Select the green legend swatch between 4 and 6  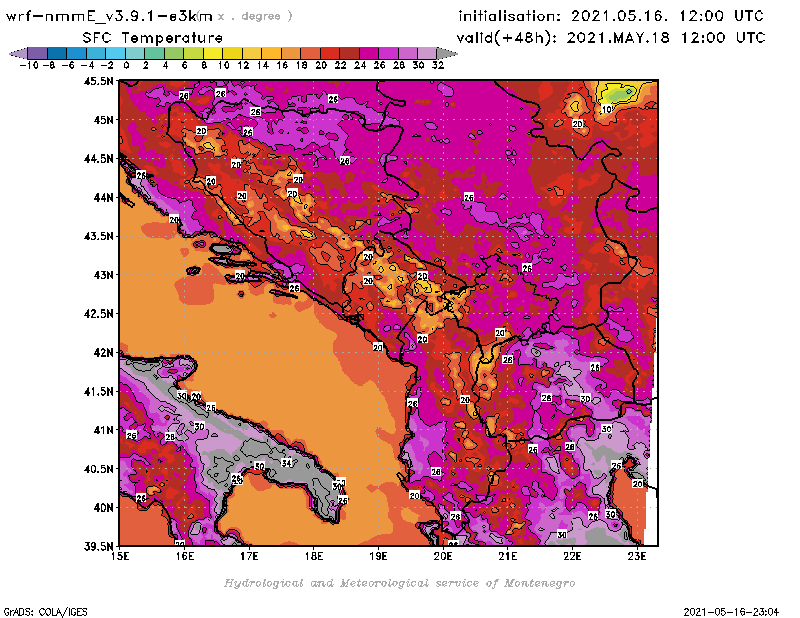coord(174,53)
